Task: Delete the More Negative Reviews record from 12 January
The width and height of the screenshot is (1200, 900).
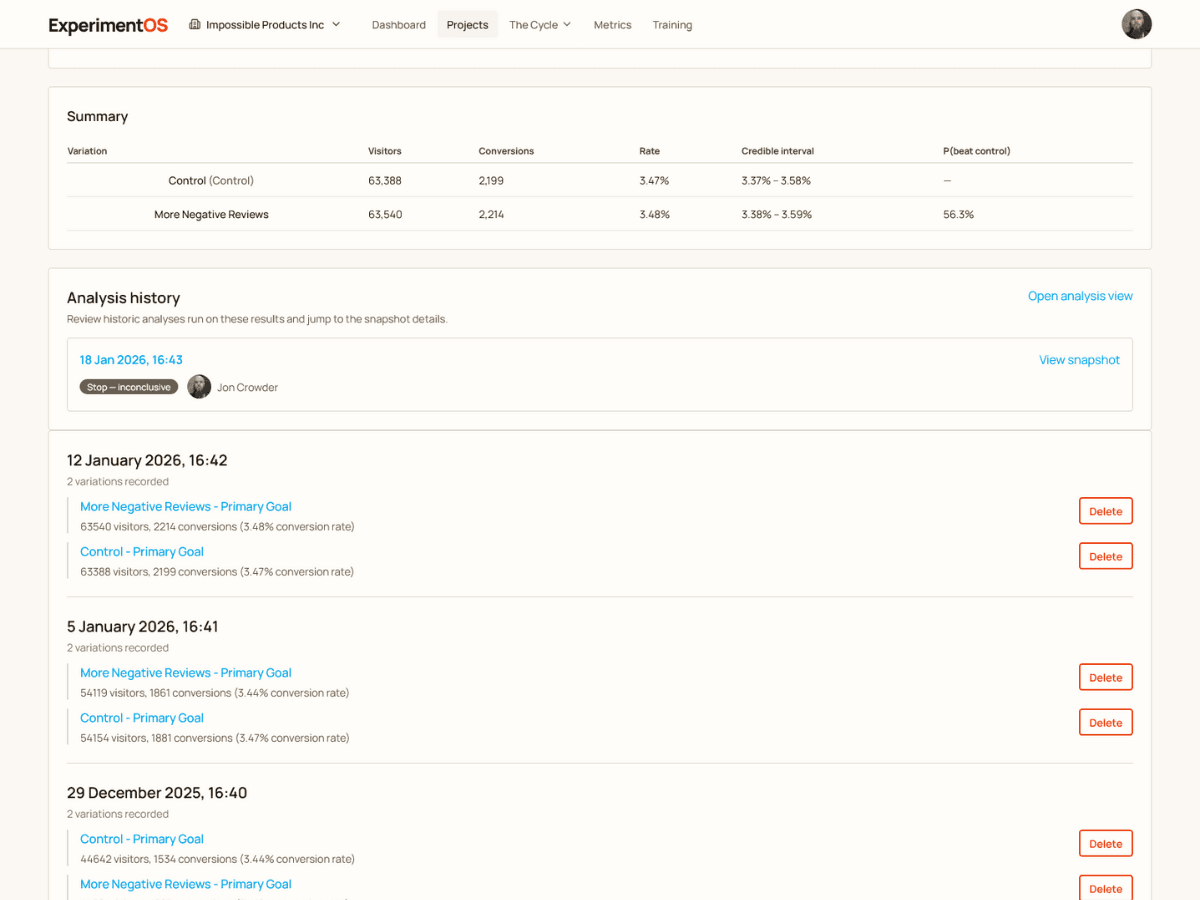Action: [x=1105, y=510]
